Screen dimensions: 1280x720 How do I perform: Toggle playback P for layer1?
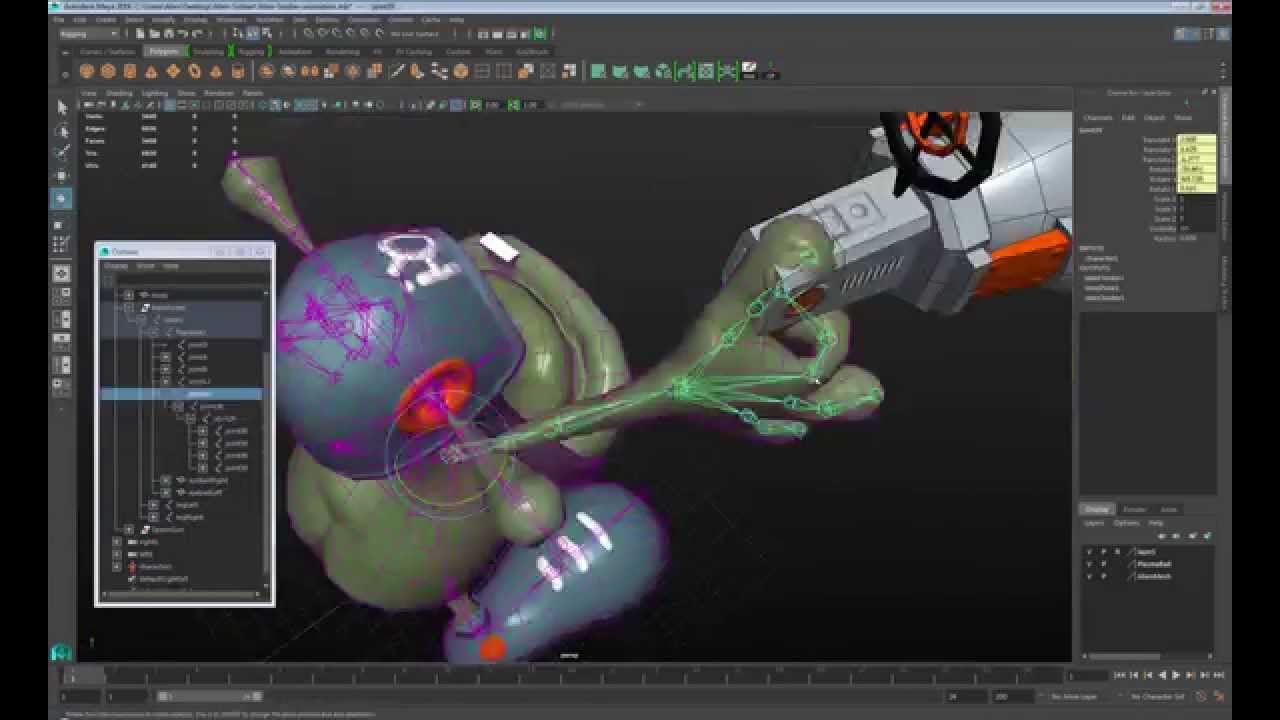click(1103, 552)
